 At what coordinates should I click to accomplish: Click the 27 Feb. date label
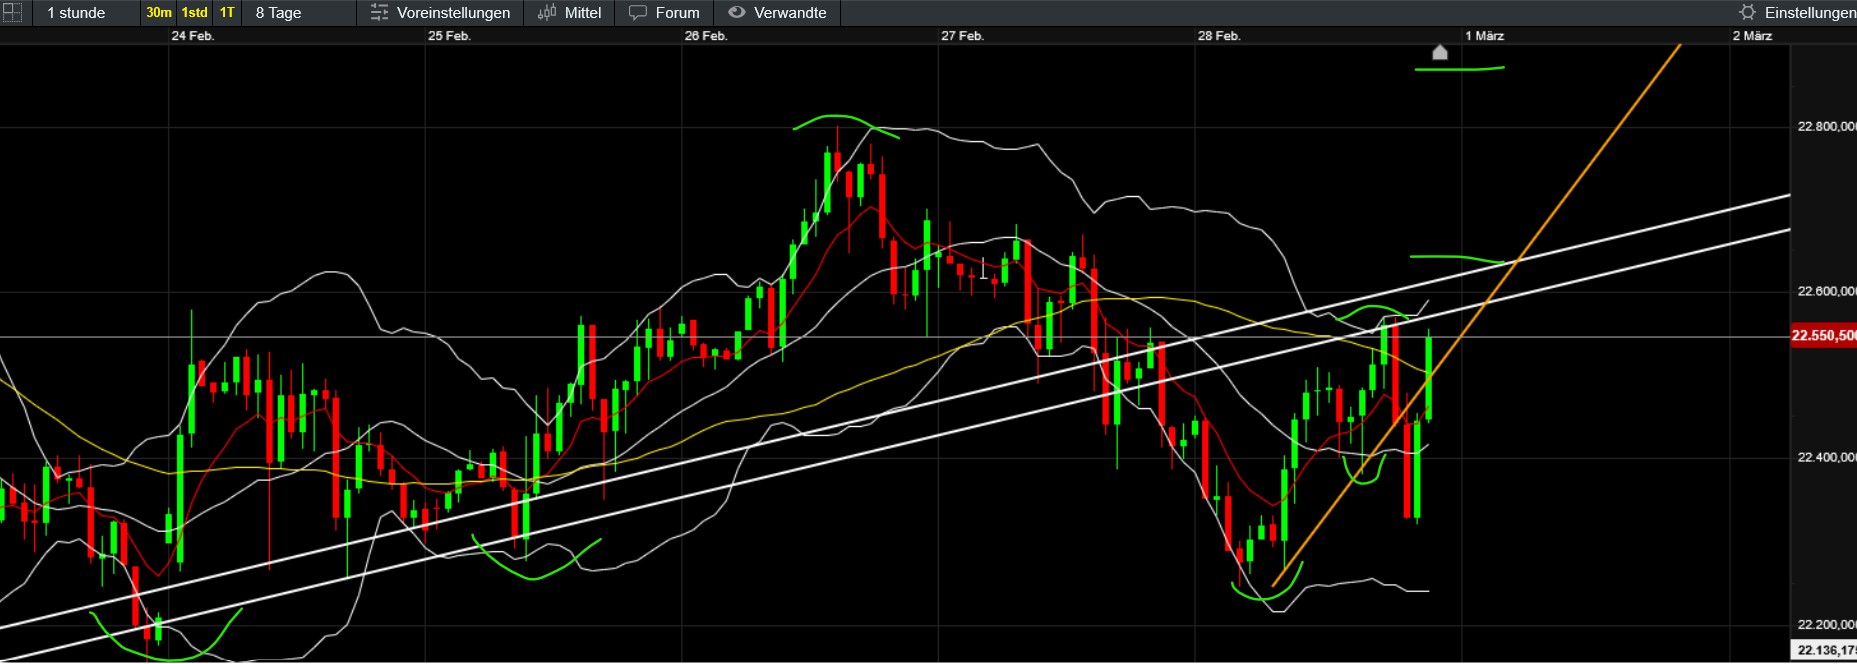point(962,36)
